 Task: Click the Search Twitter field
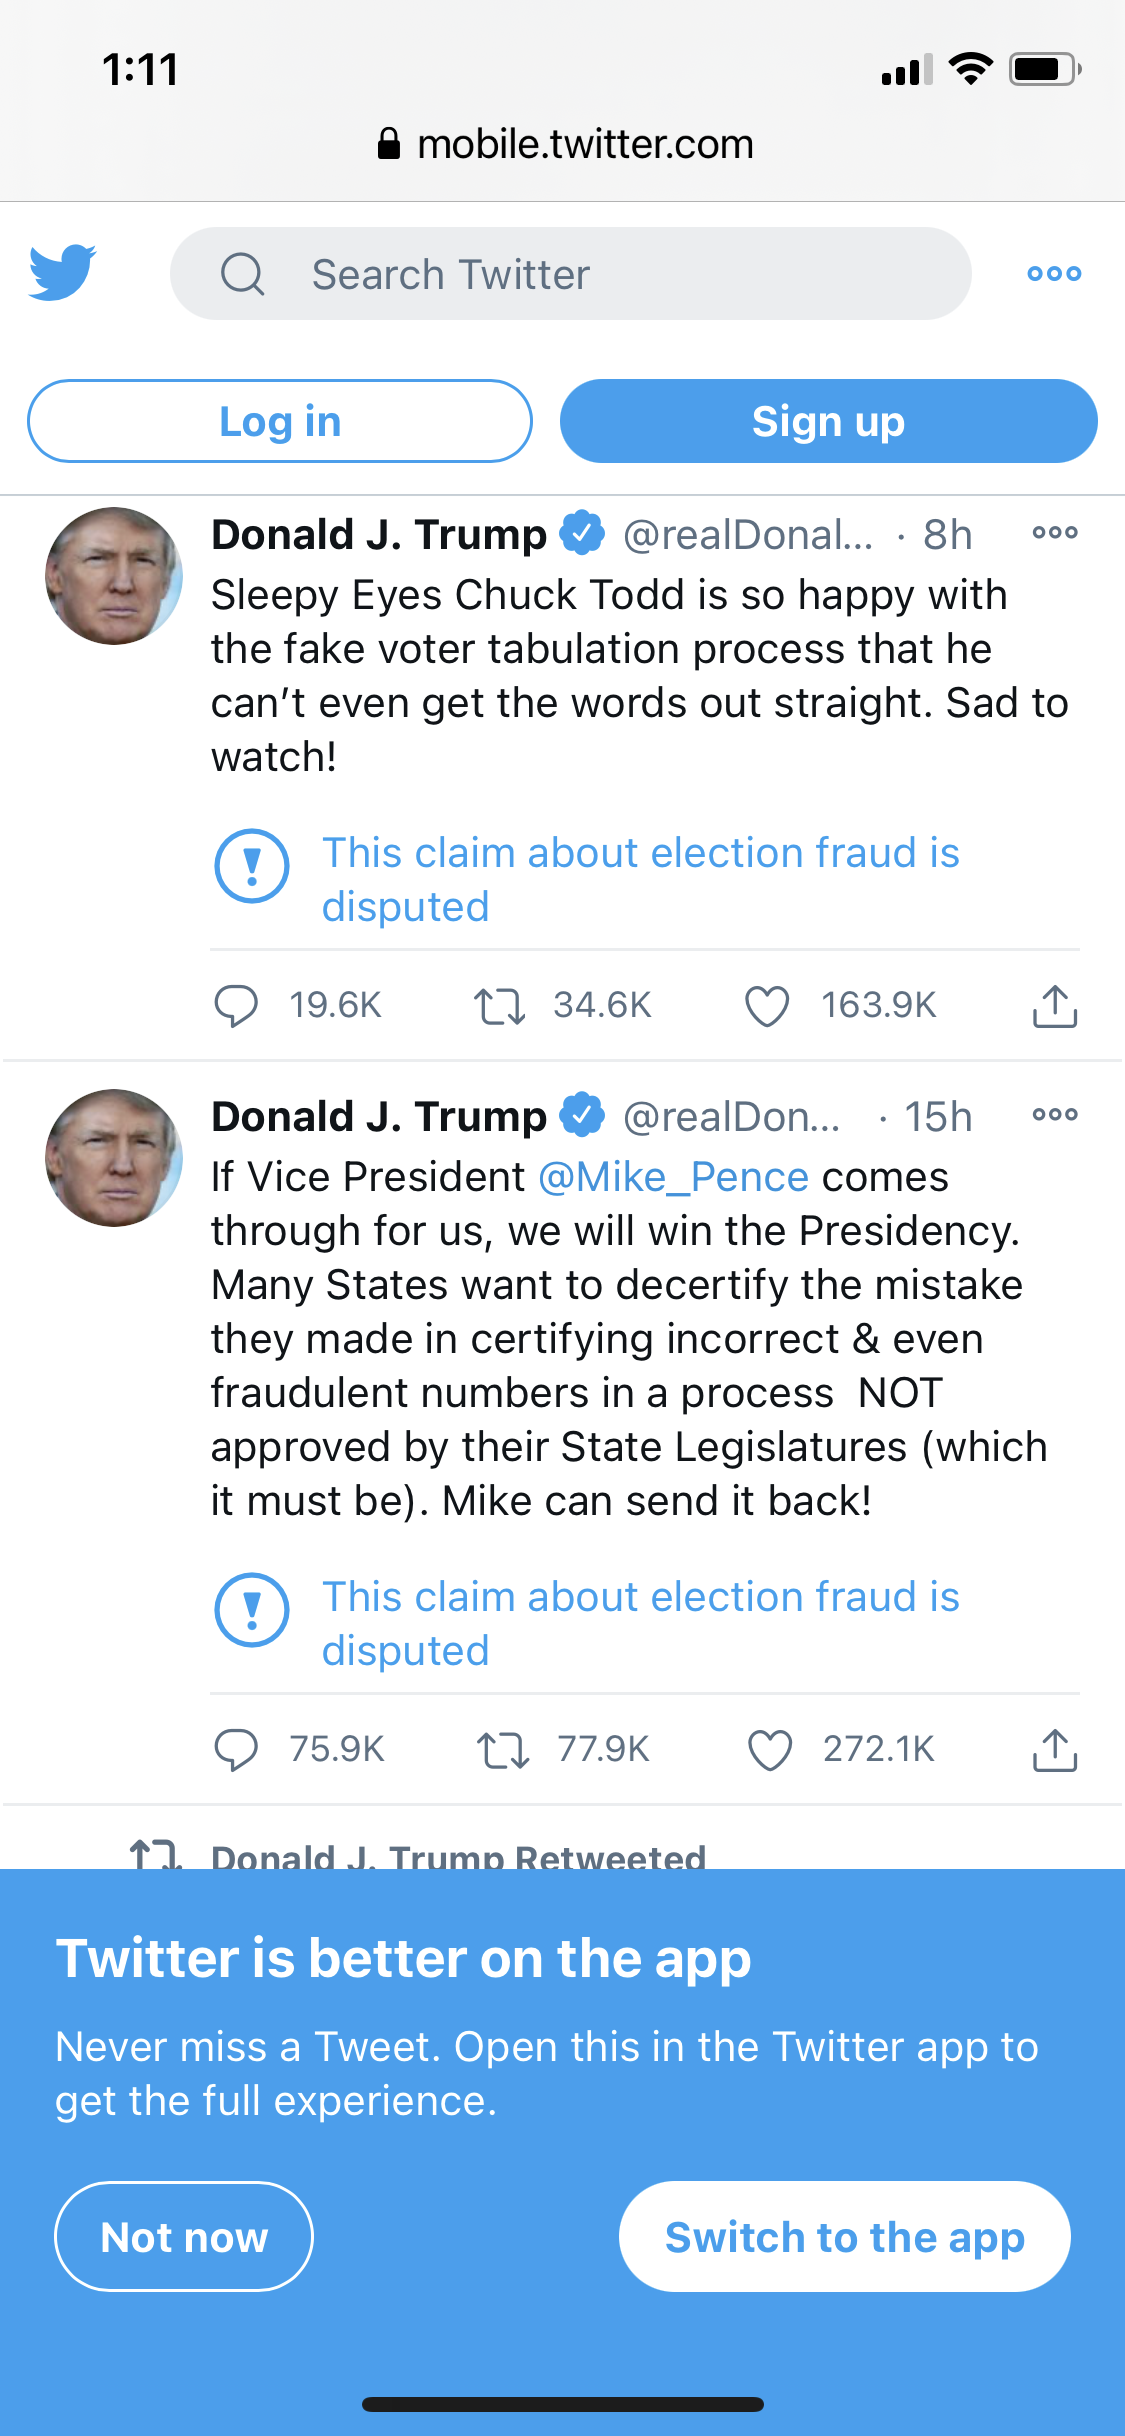tap(570, 274)
